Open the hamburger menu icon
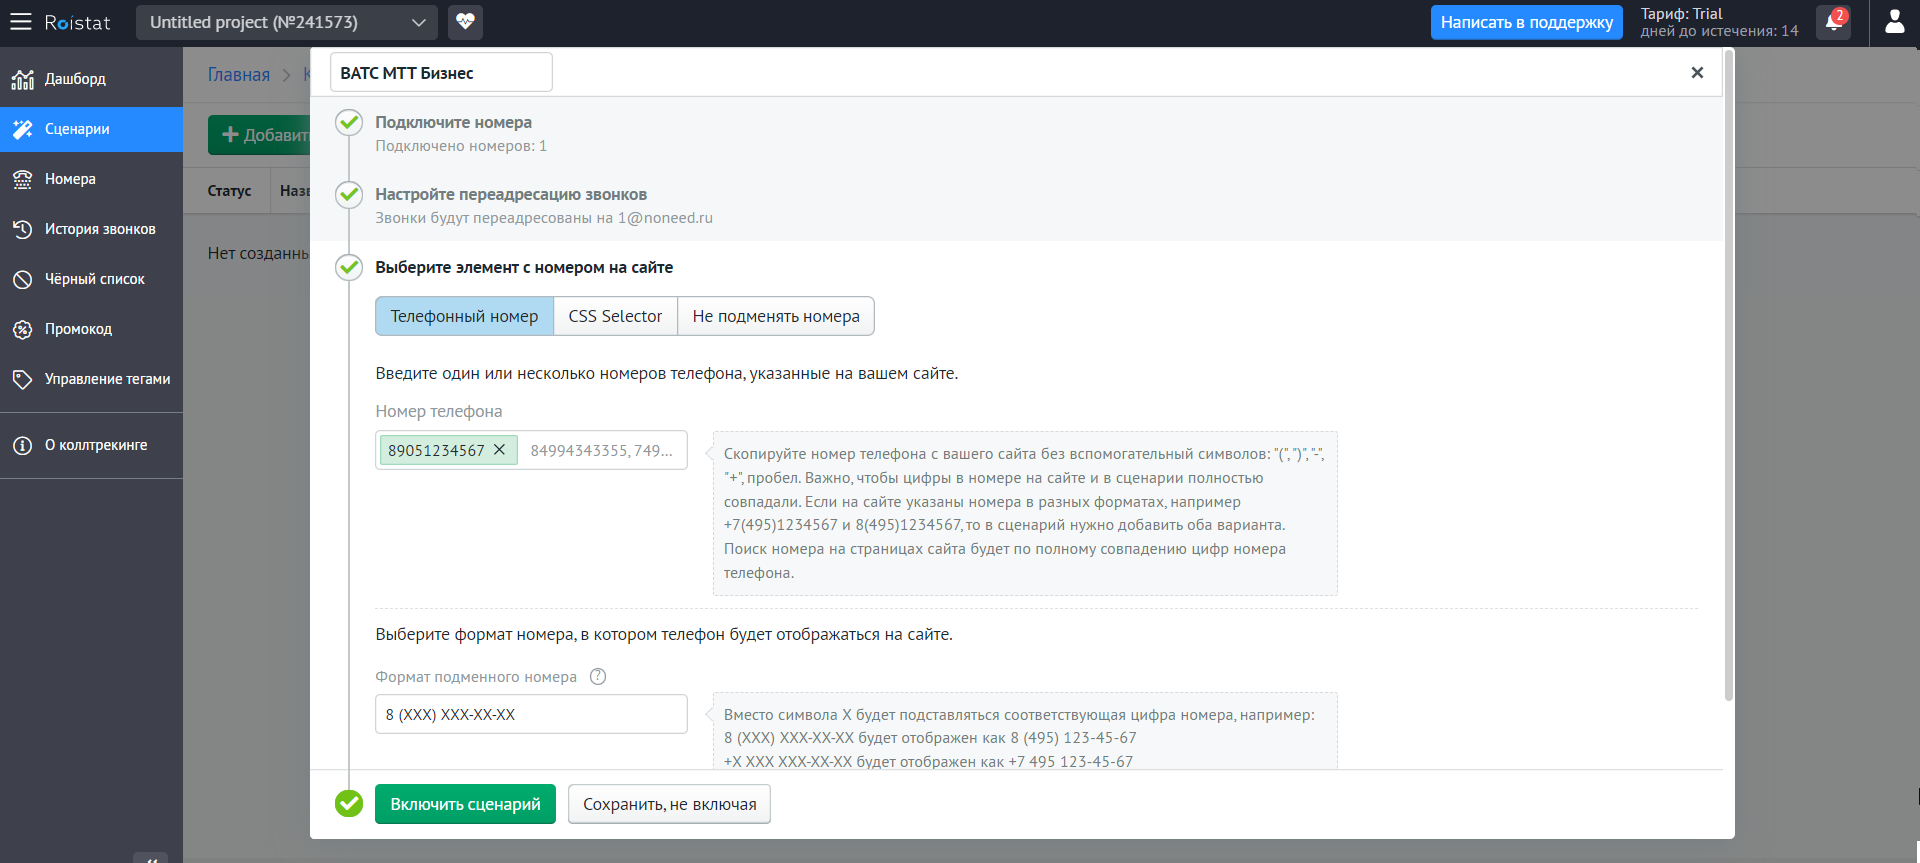 (x=21, y=22)
